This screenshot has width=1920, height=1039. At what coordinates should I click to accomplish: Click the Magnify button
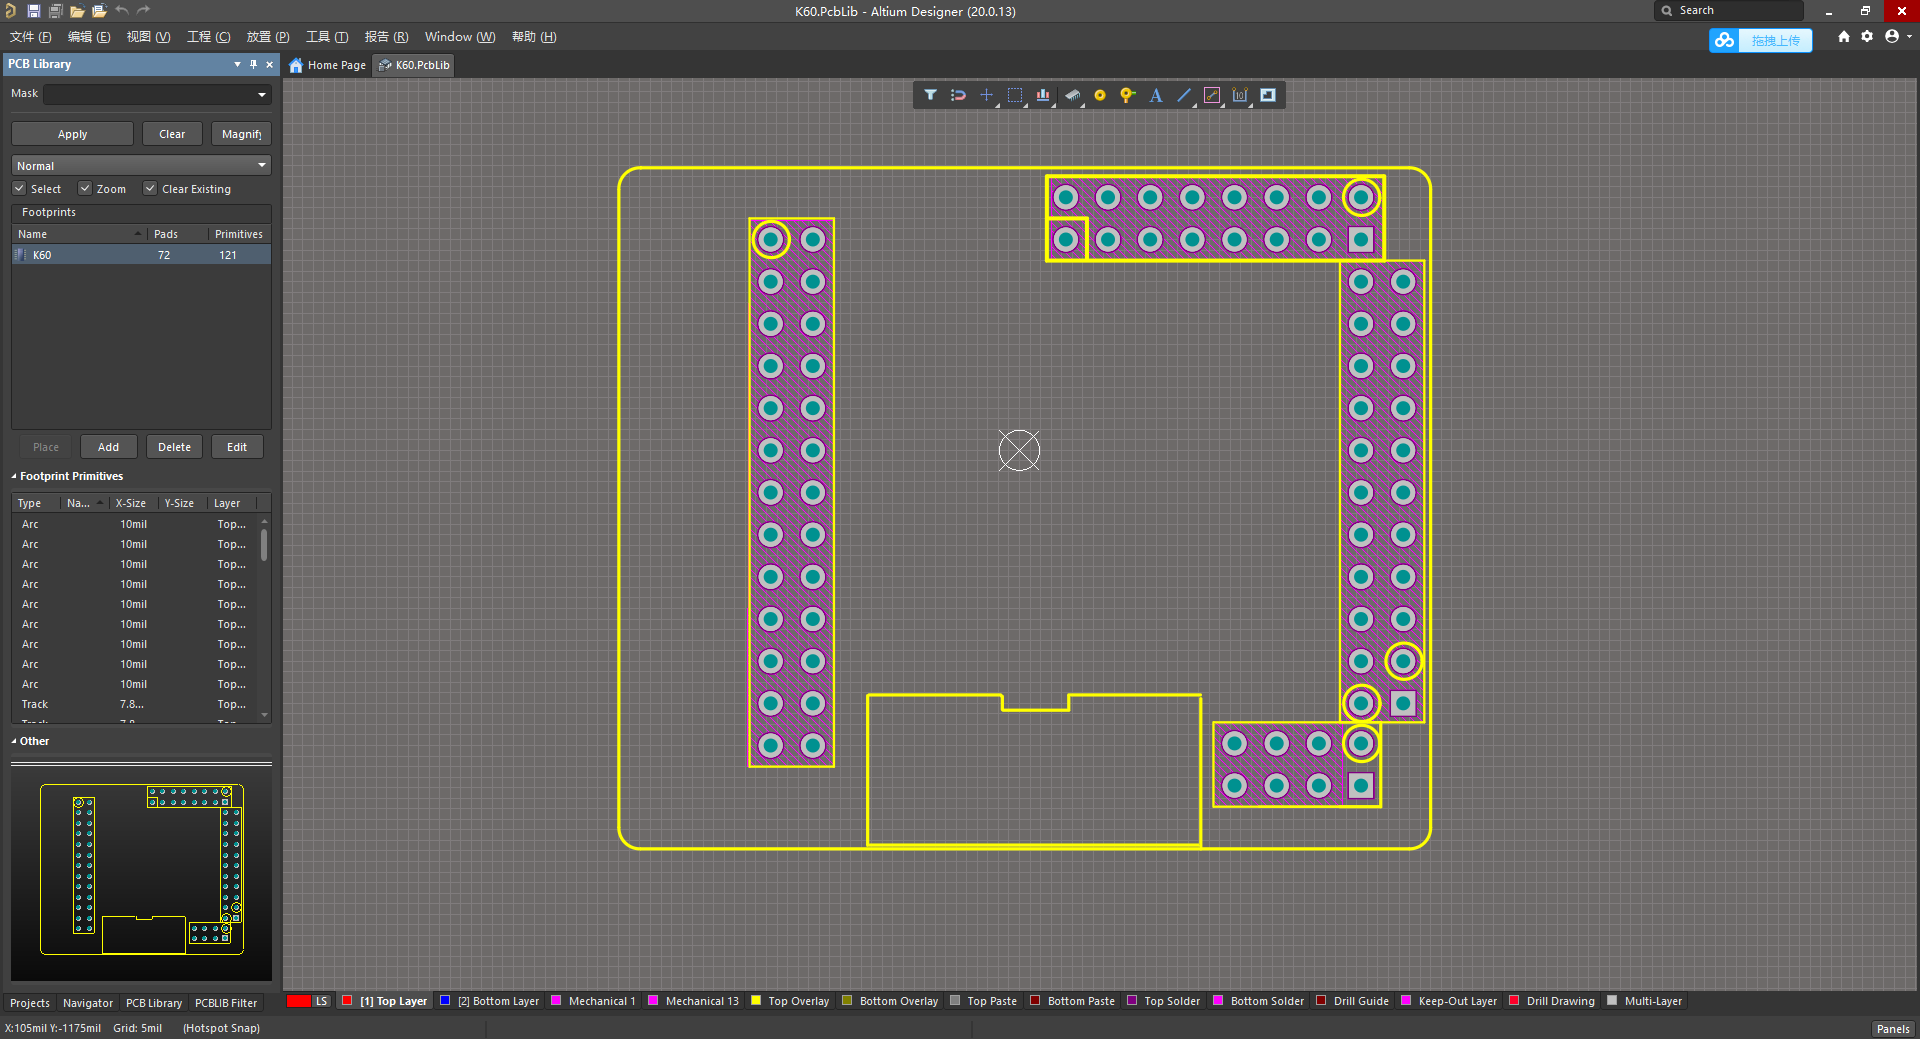point(241,134)
